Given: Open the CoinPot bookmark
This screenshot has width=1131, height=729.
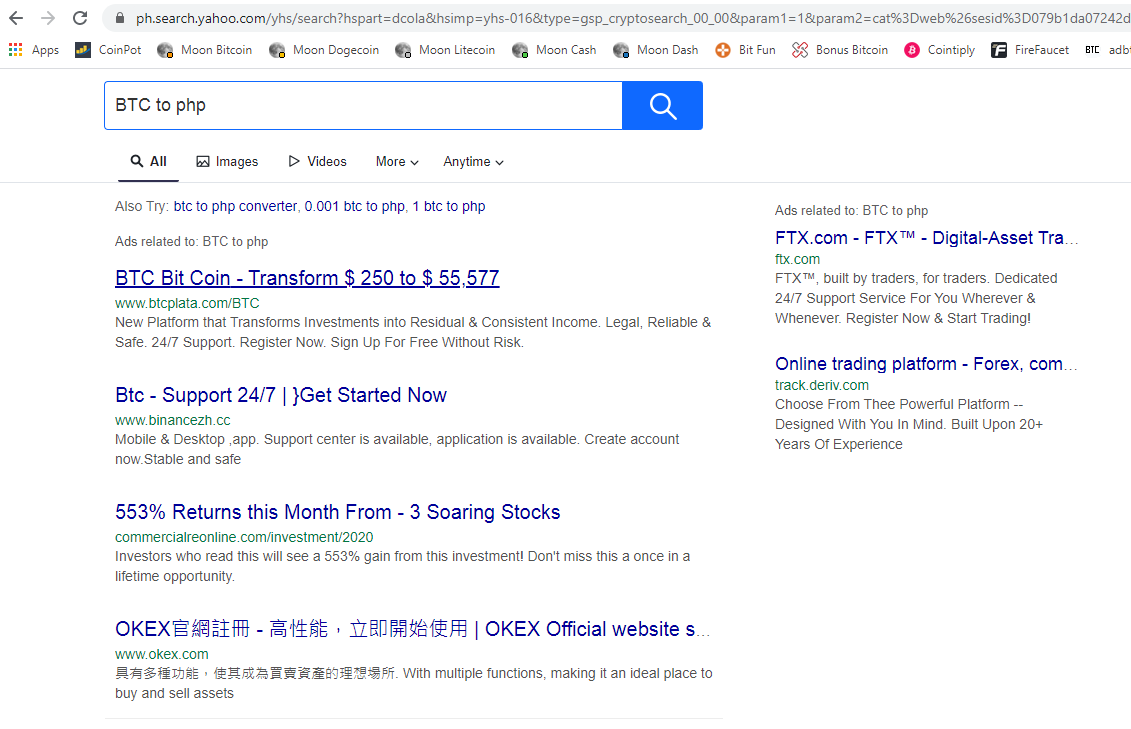Looking at the screenshot, I should coord(108,50).
